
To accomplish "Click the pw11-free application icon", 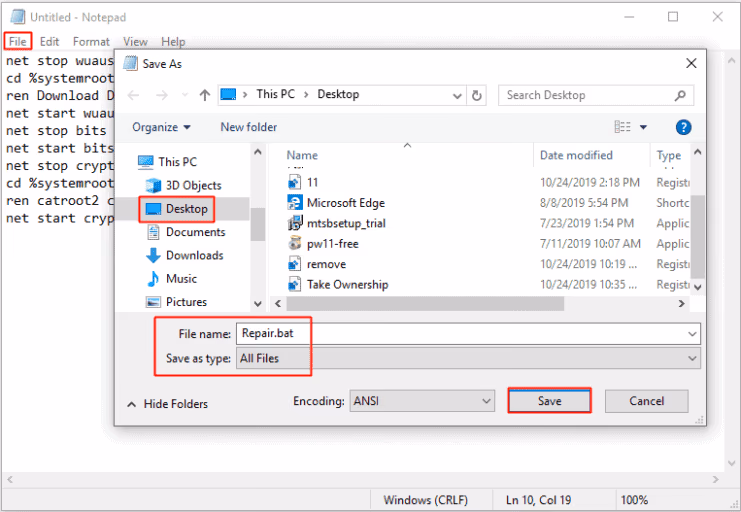I will (x=295, y=243).
